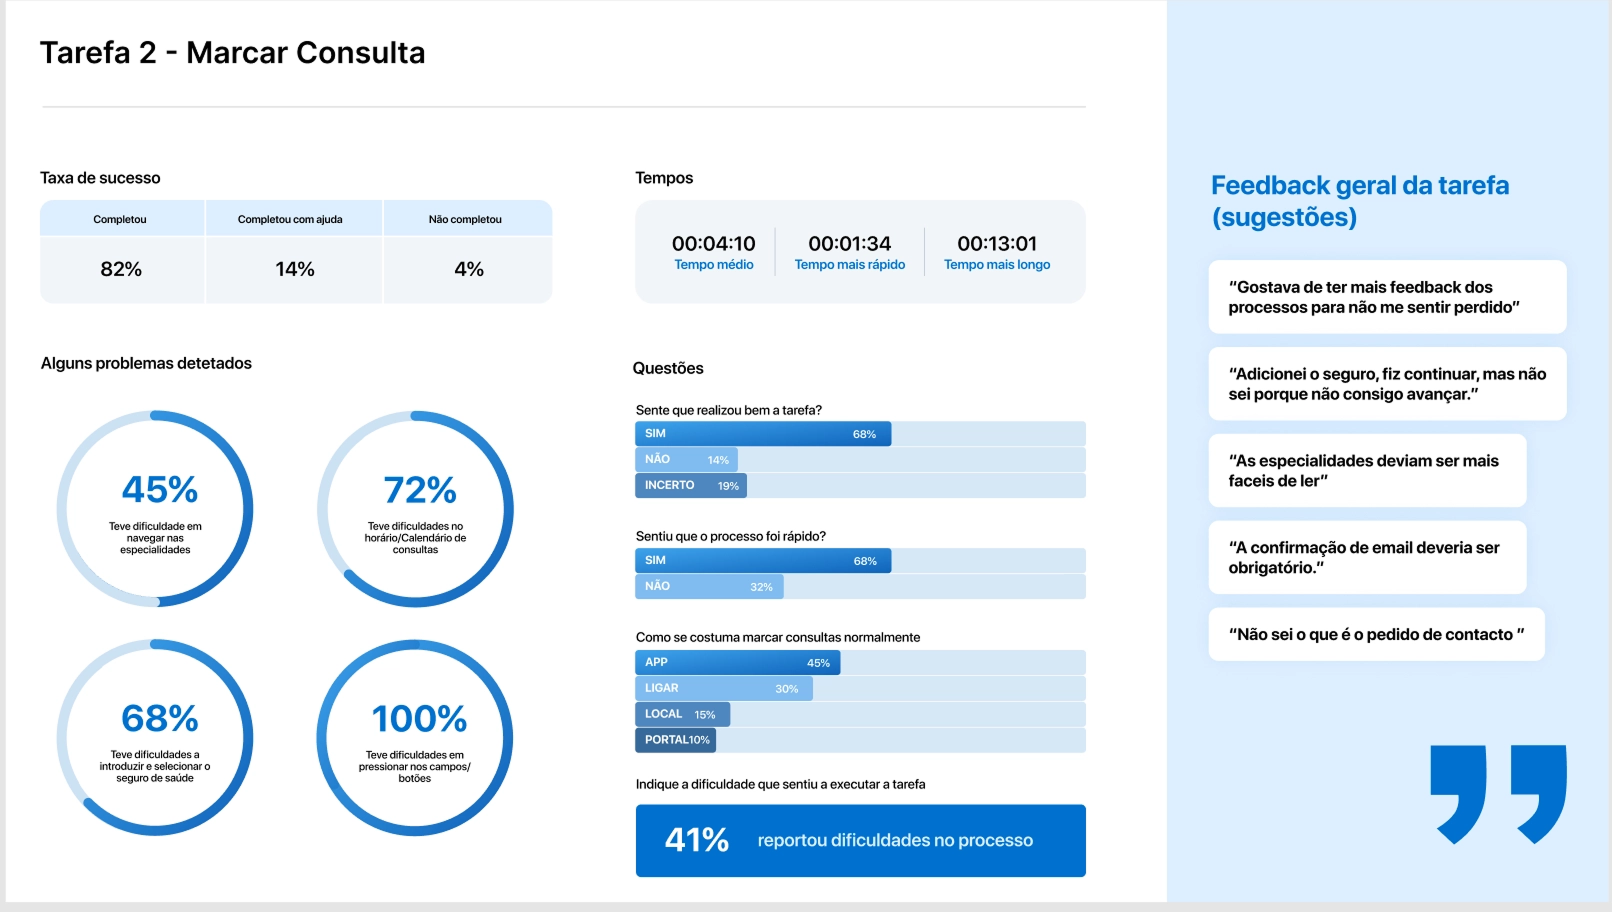
Task: Click the SIM 68% bar under 'Sente que realizou bem'
Action: tap(763, 434)
